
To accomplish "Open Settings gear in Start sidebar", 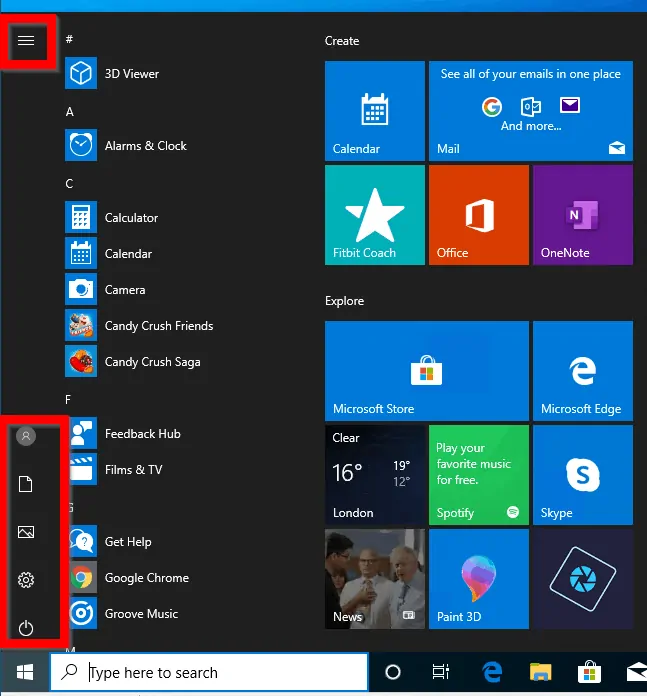I will click(26, 580).
